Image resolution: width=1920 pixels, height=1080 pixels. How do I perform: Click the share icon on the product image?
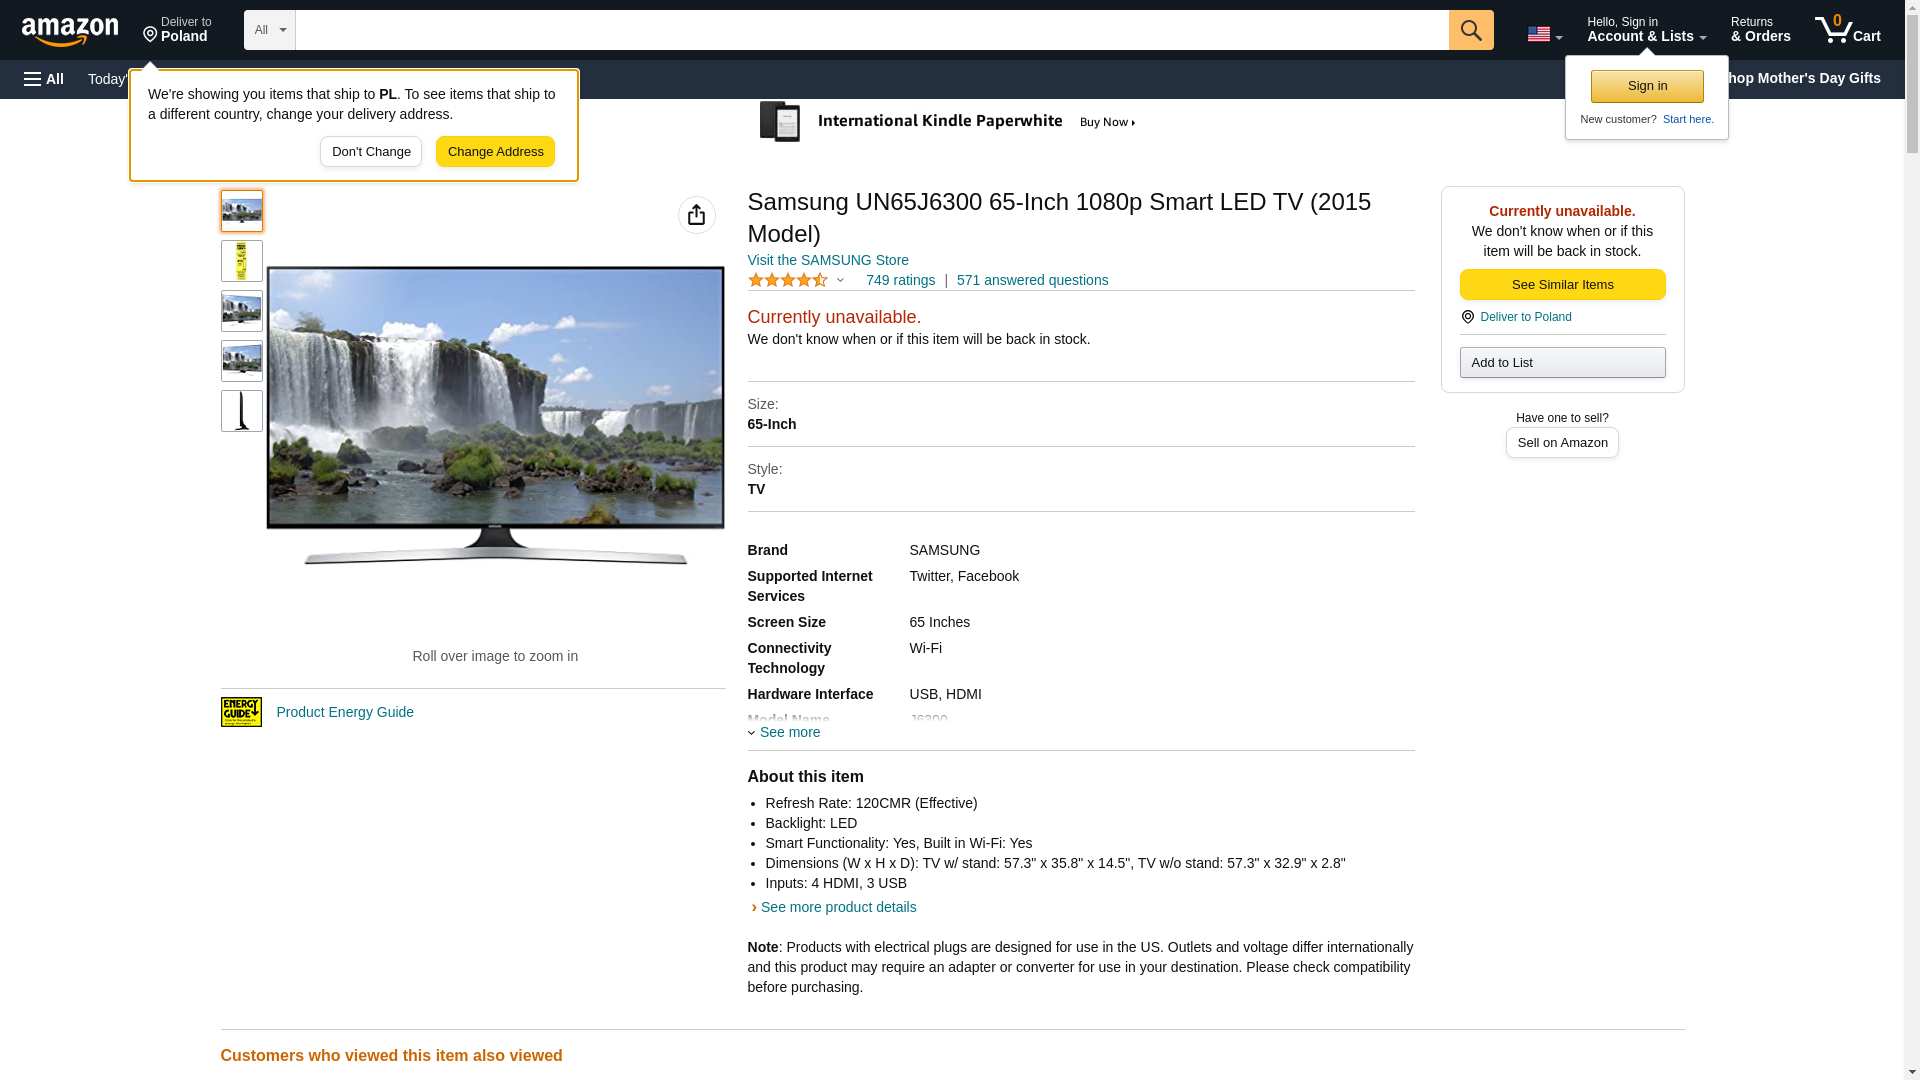696,215
